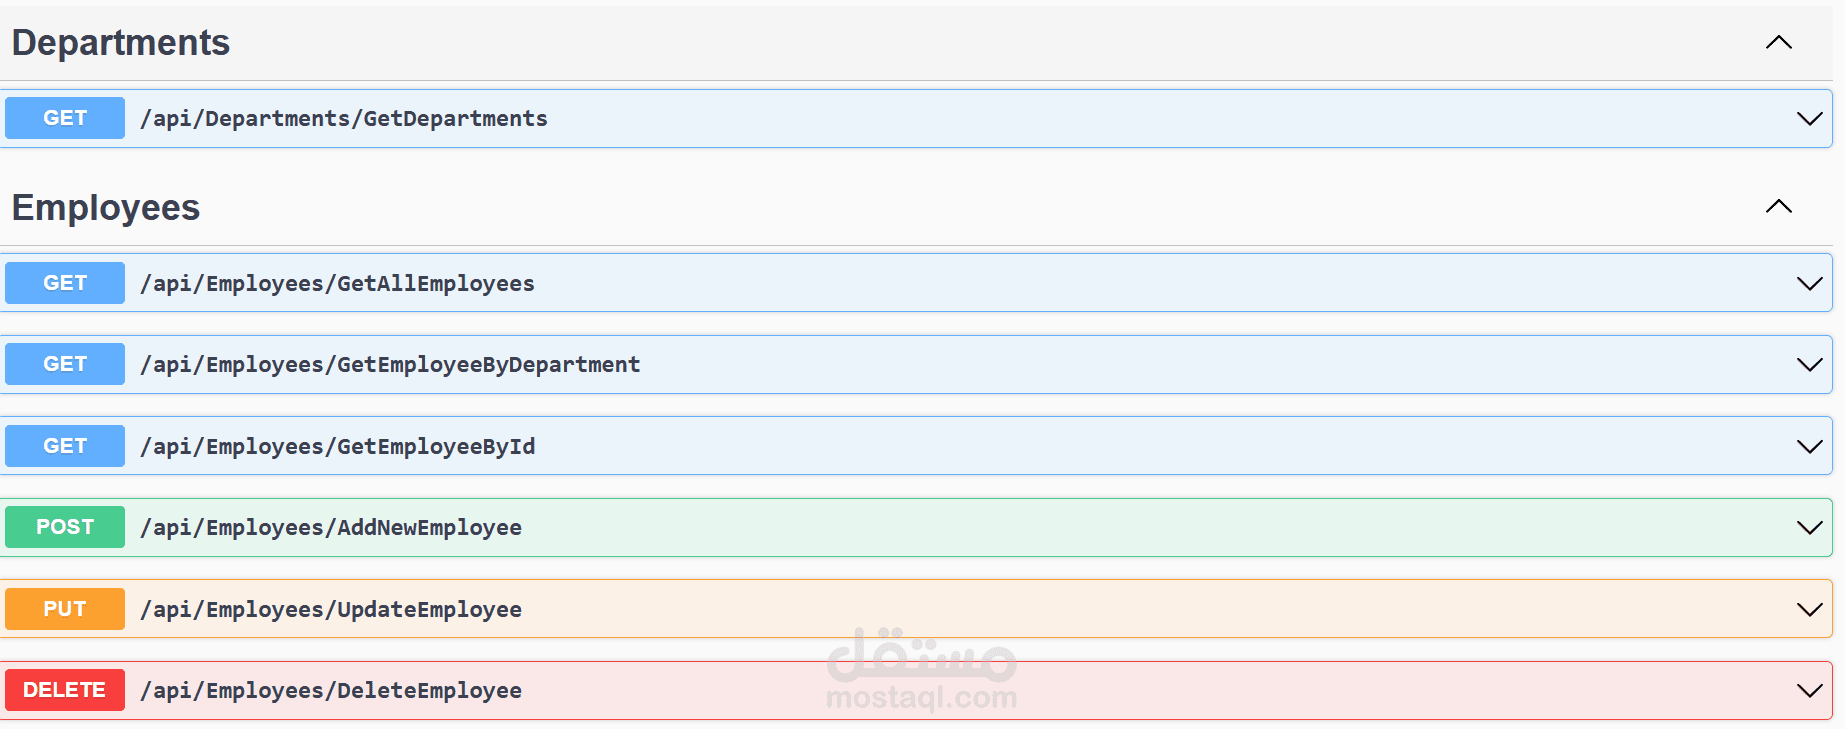Click the GET badge for GetEmployeeById
This screenshot has width=1845, height=729.
[x=65, y=446]
